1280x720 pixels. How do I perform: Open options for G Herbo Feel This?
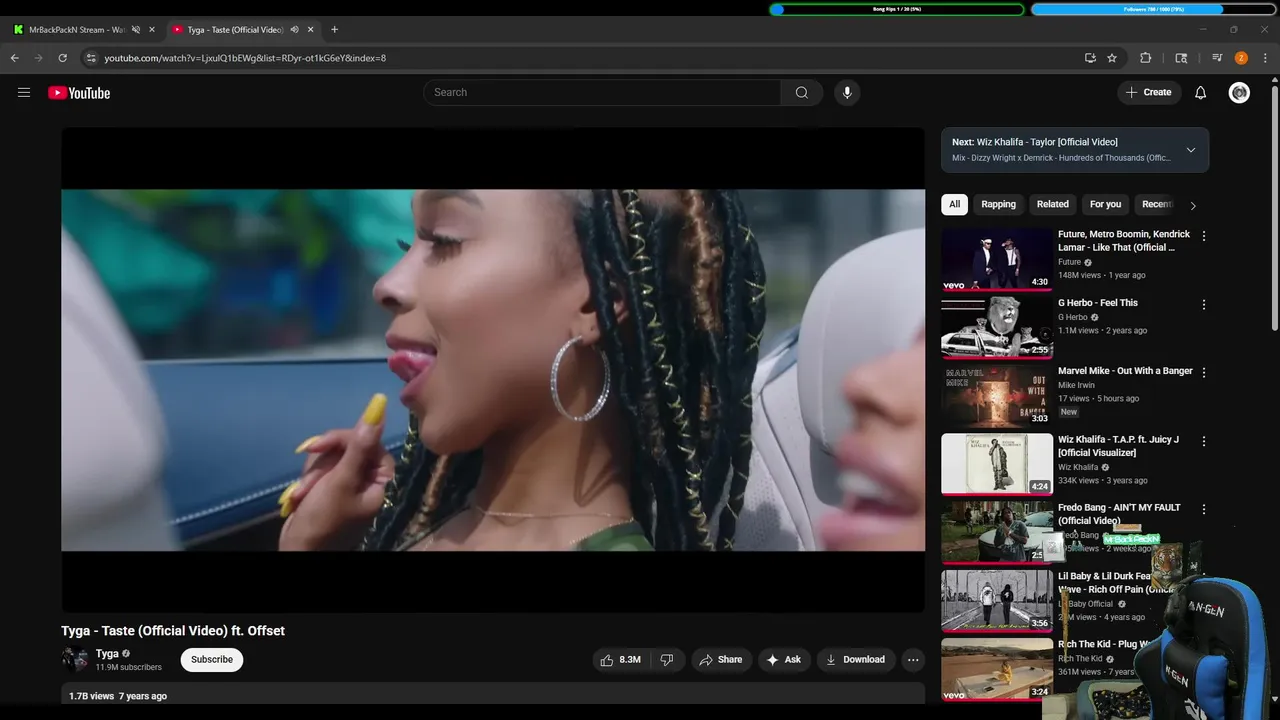click(x=1204, y=304)
